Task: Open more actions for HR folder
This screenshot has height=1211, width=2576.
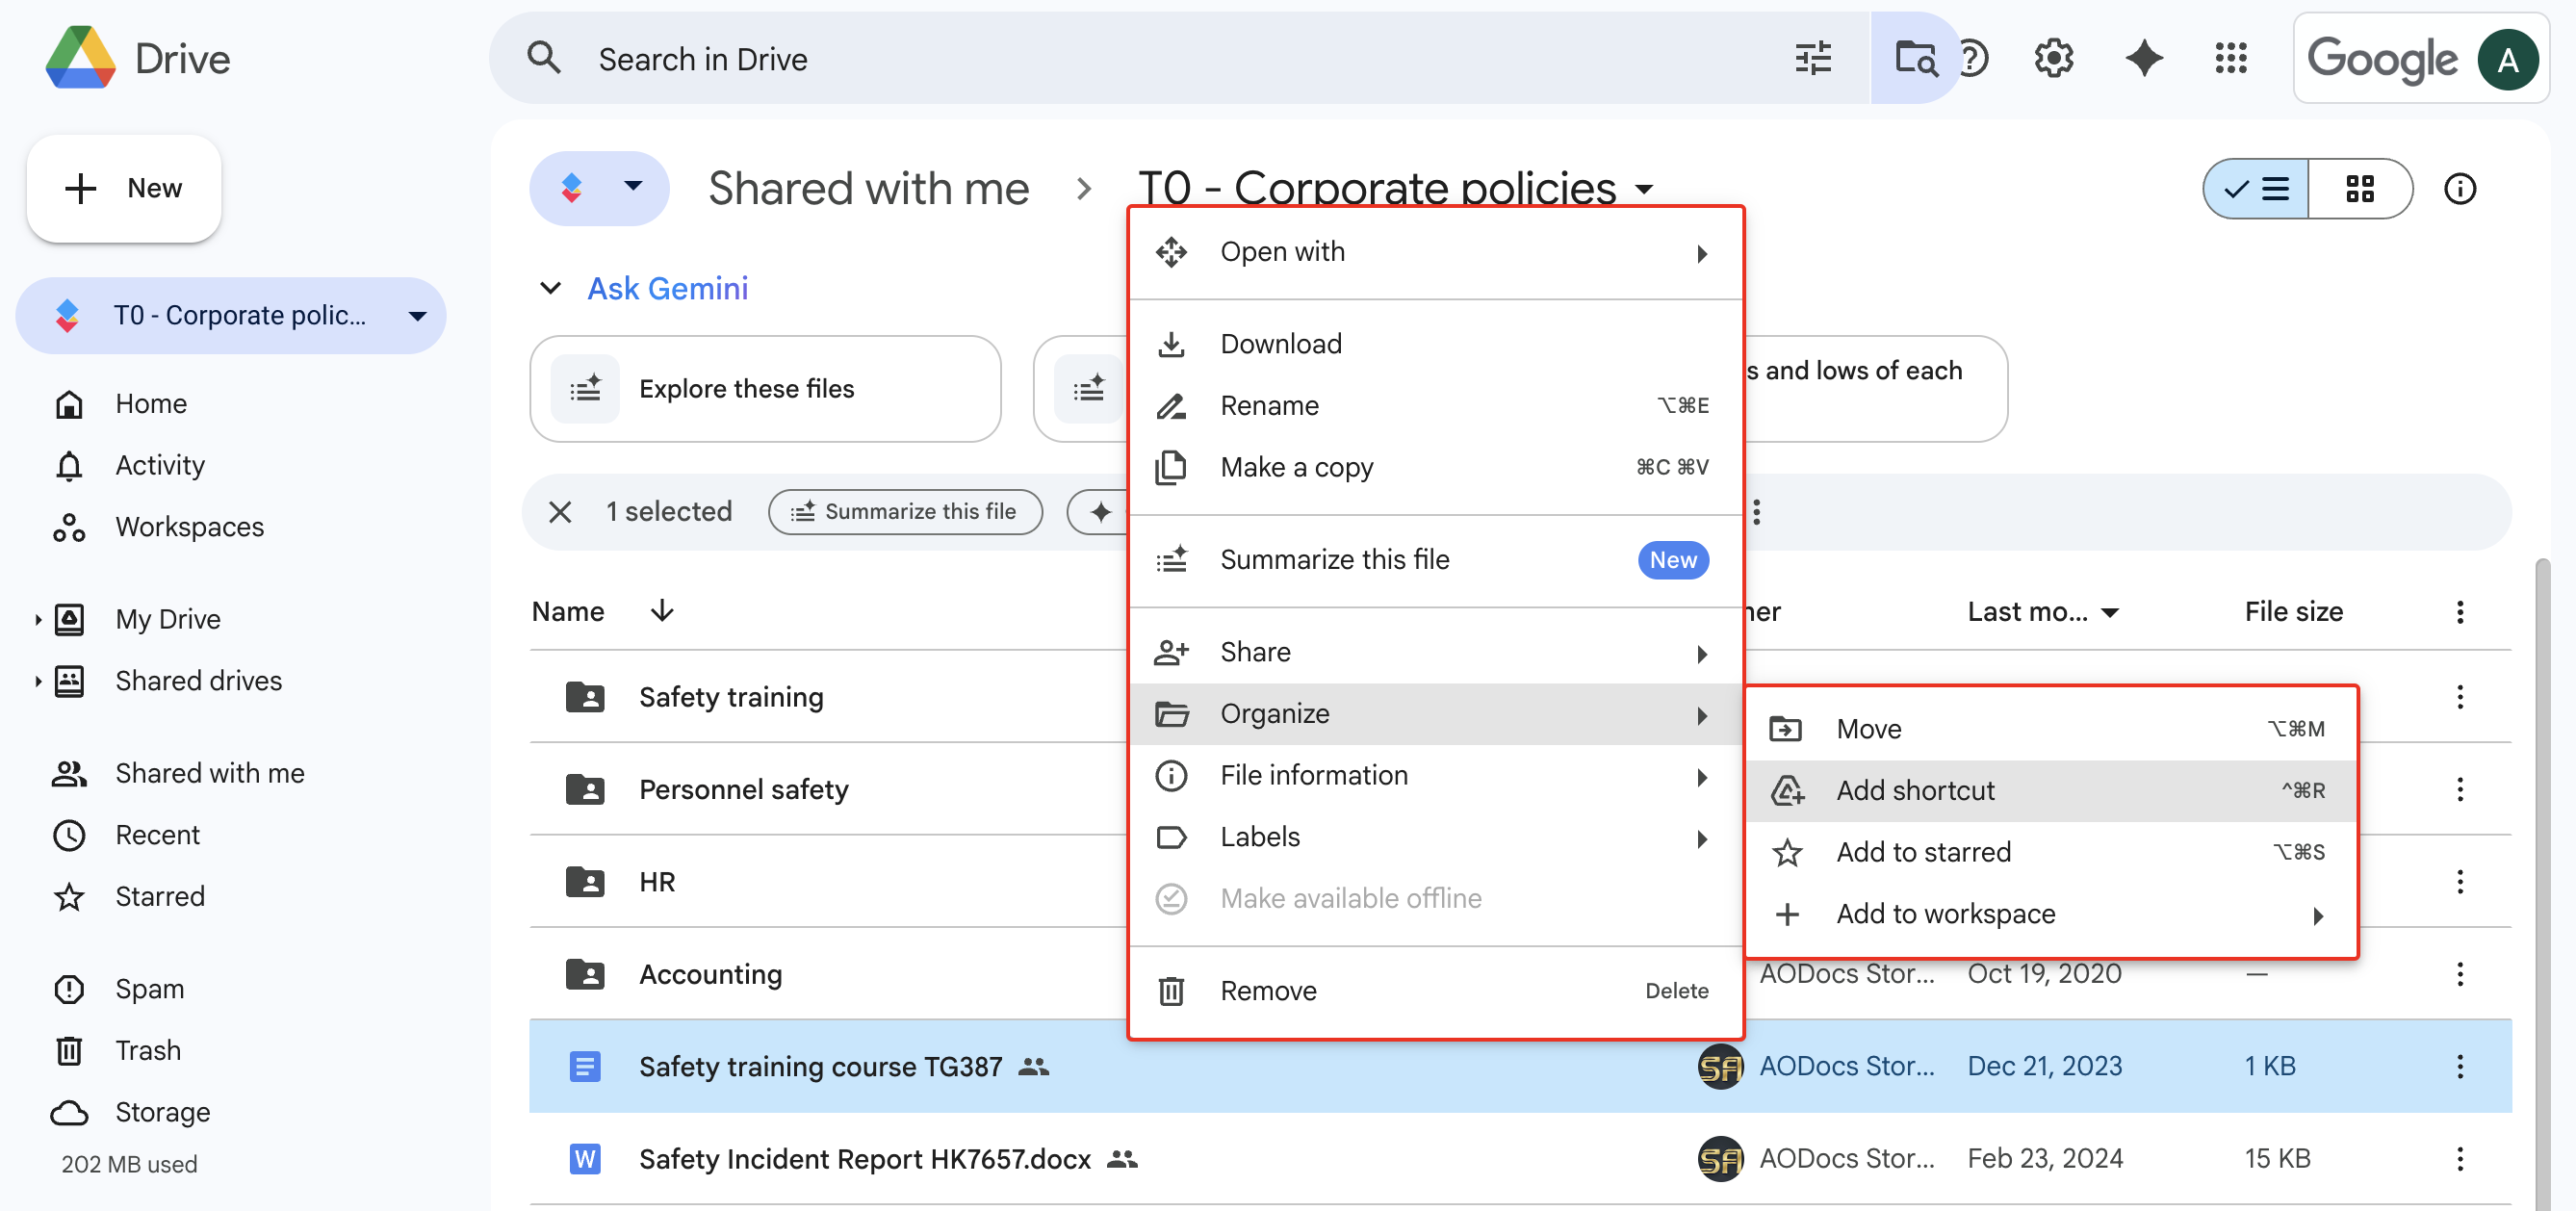Action: (x=2459, y=882)
